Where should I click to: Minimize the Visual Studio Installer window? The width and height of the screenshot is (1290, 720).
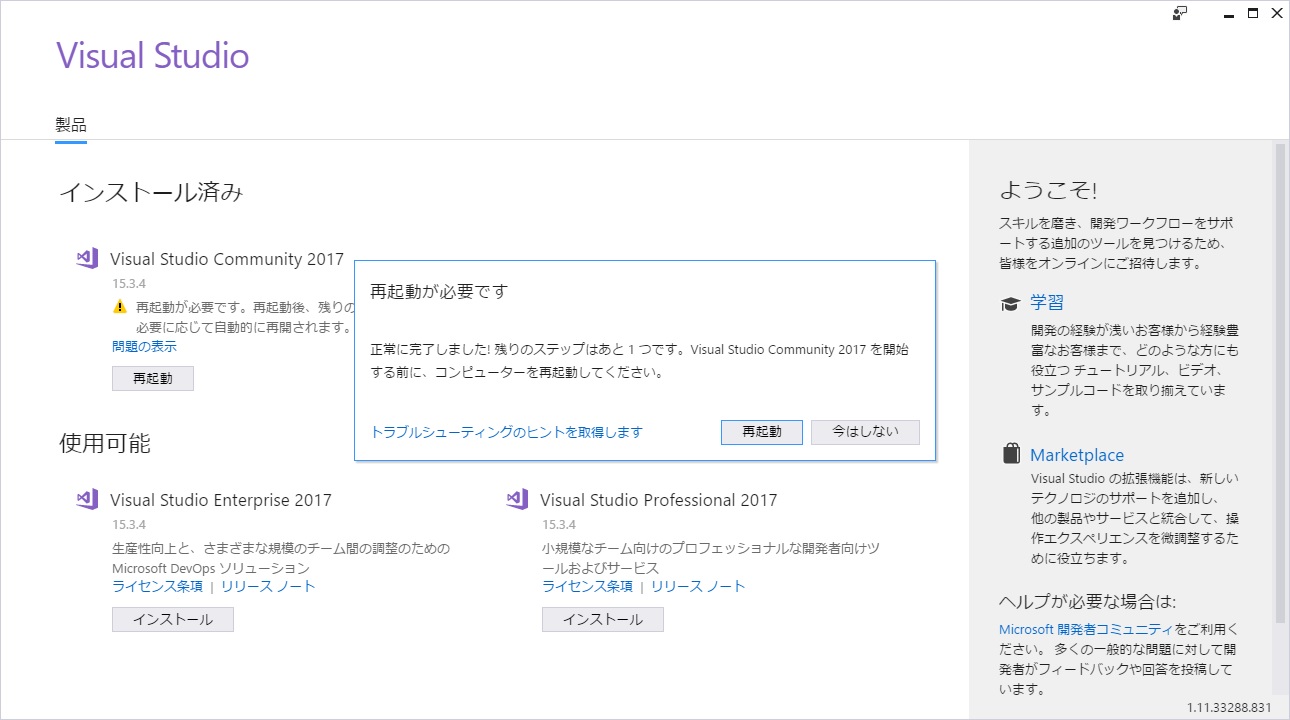pos(1228,13)
